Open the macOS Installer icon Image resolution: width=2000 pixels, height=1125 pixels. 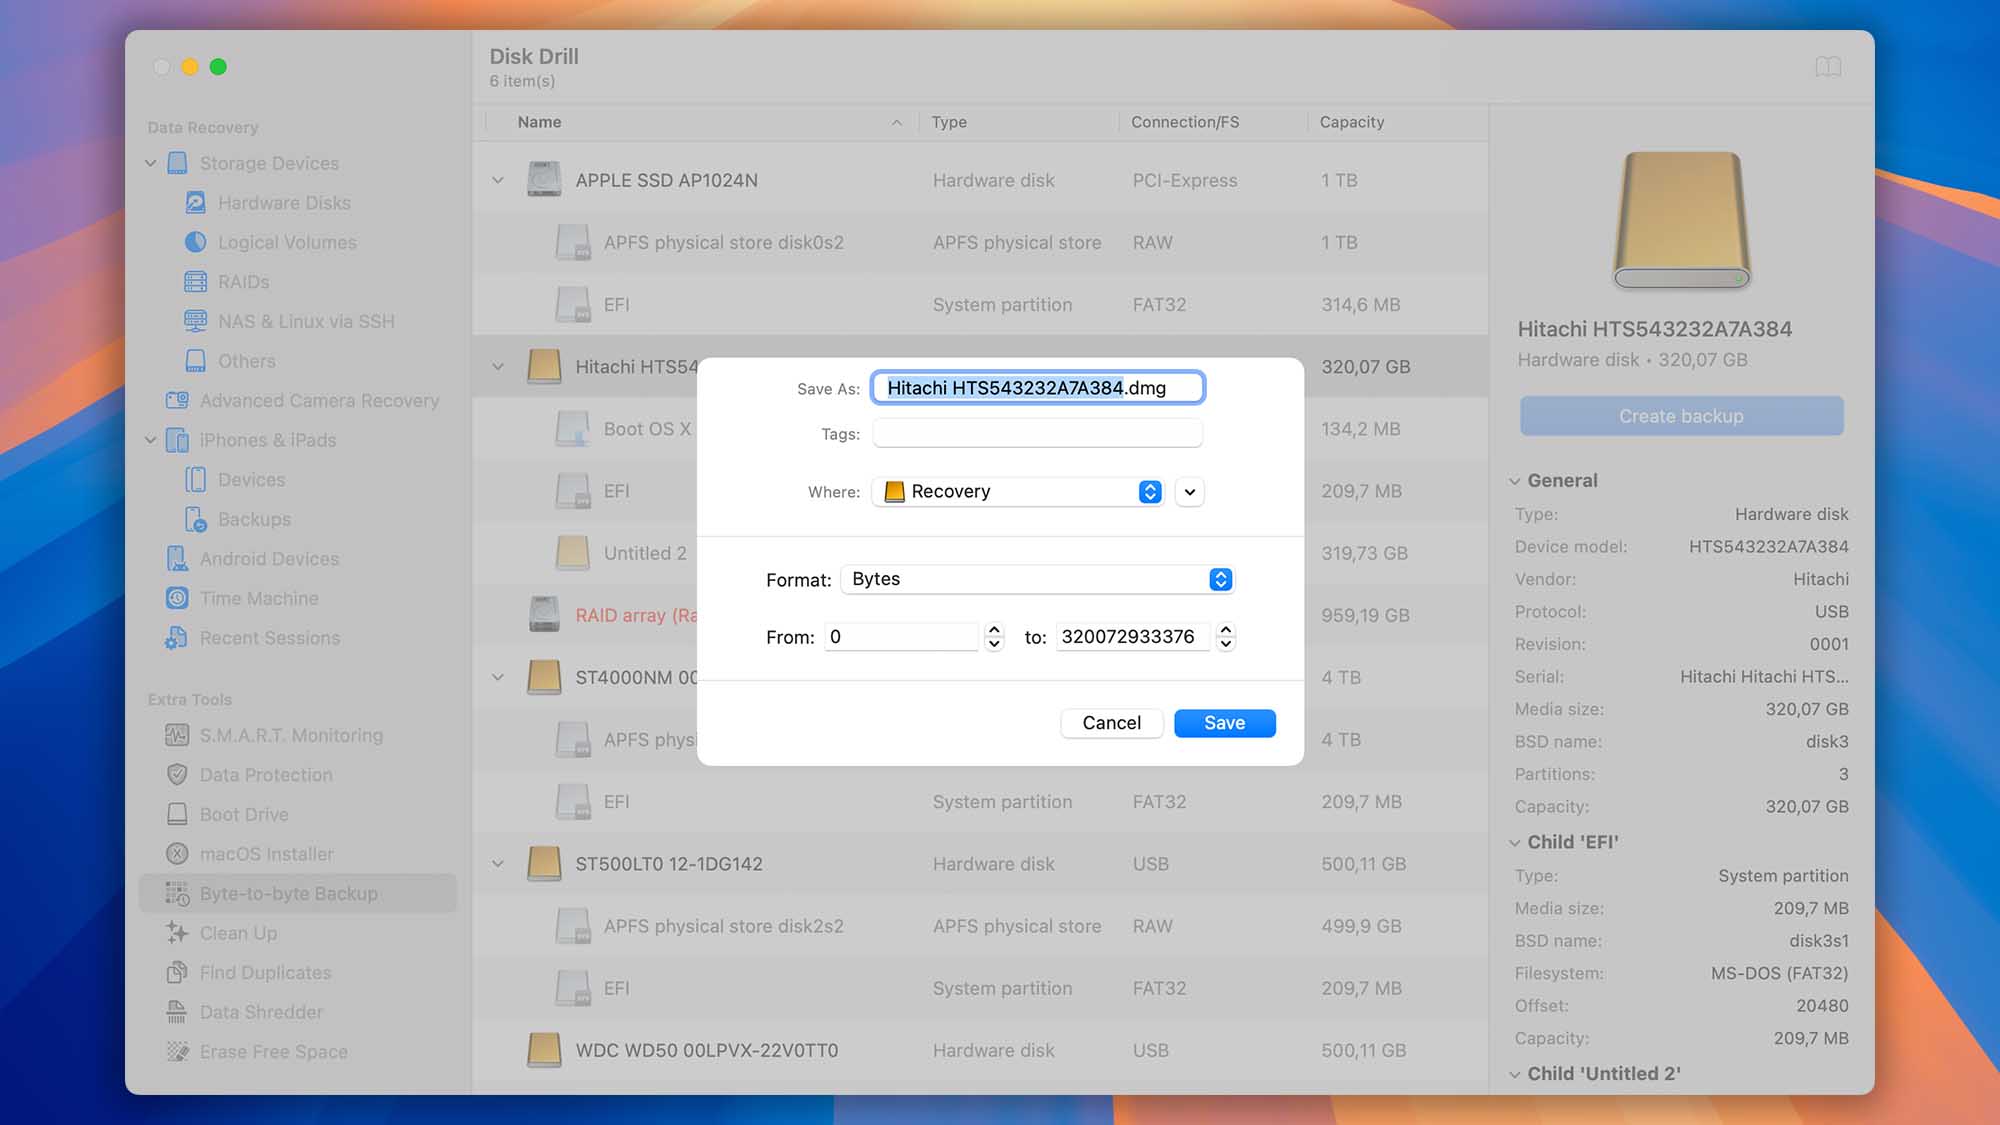point(177,854)
